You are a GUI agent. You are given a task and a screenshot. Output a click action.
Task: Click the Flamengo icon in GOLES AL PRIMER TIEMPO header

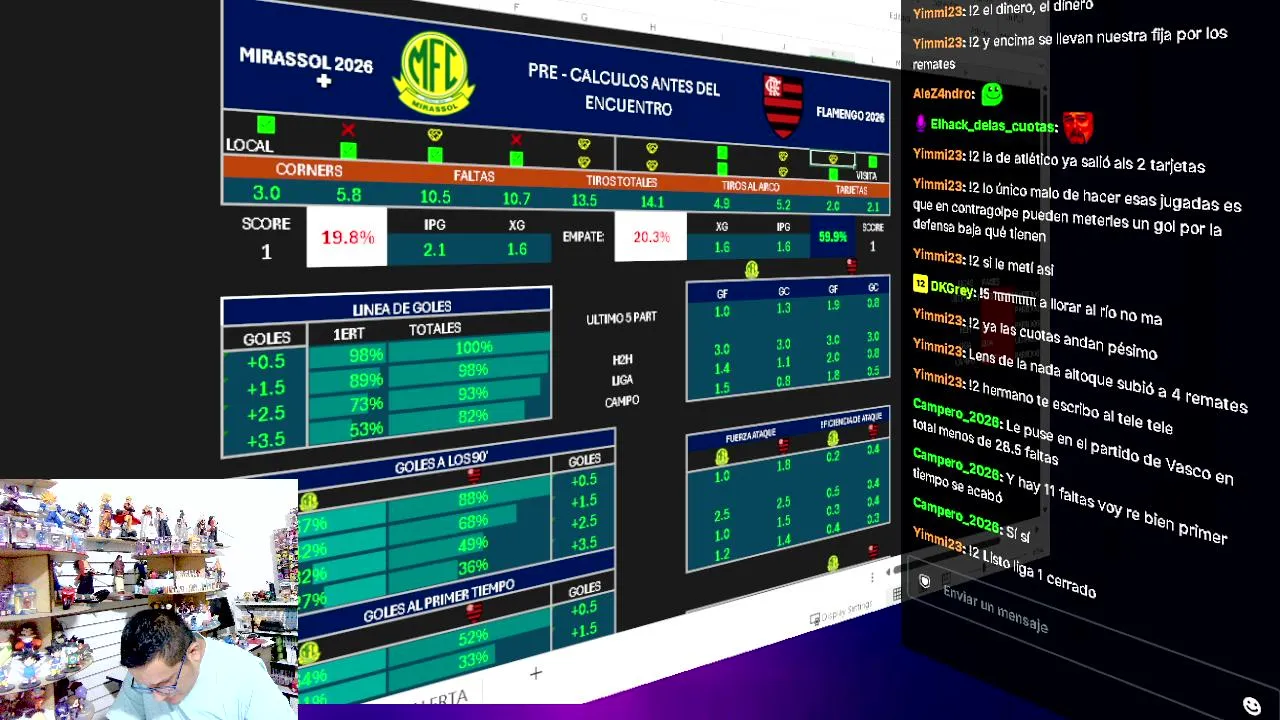474,612
